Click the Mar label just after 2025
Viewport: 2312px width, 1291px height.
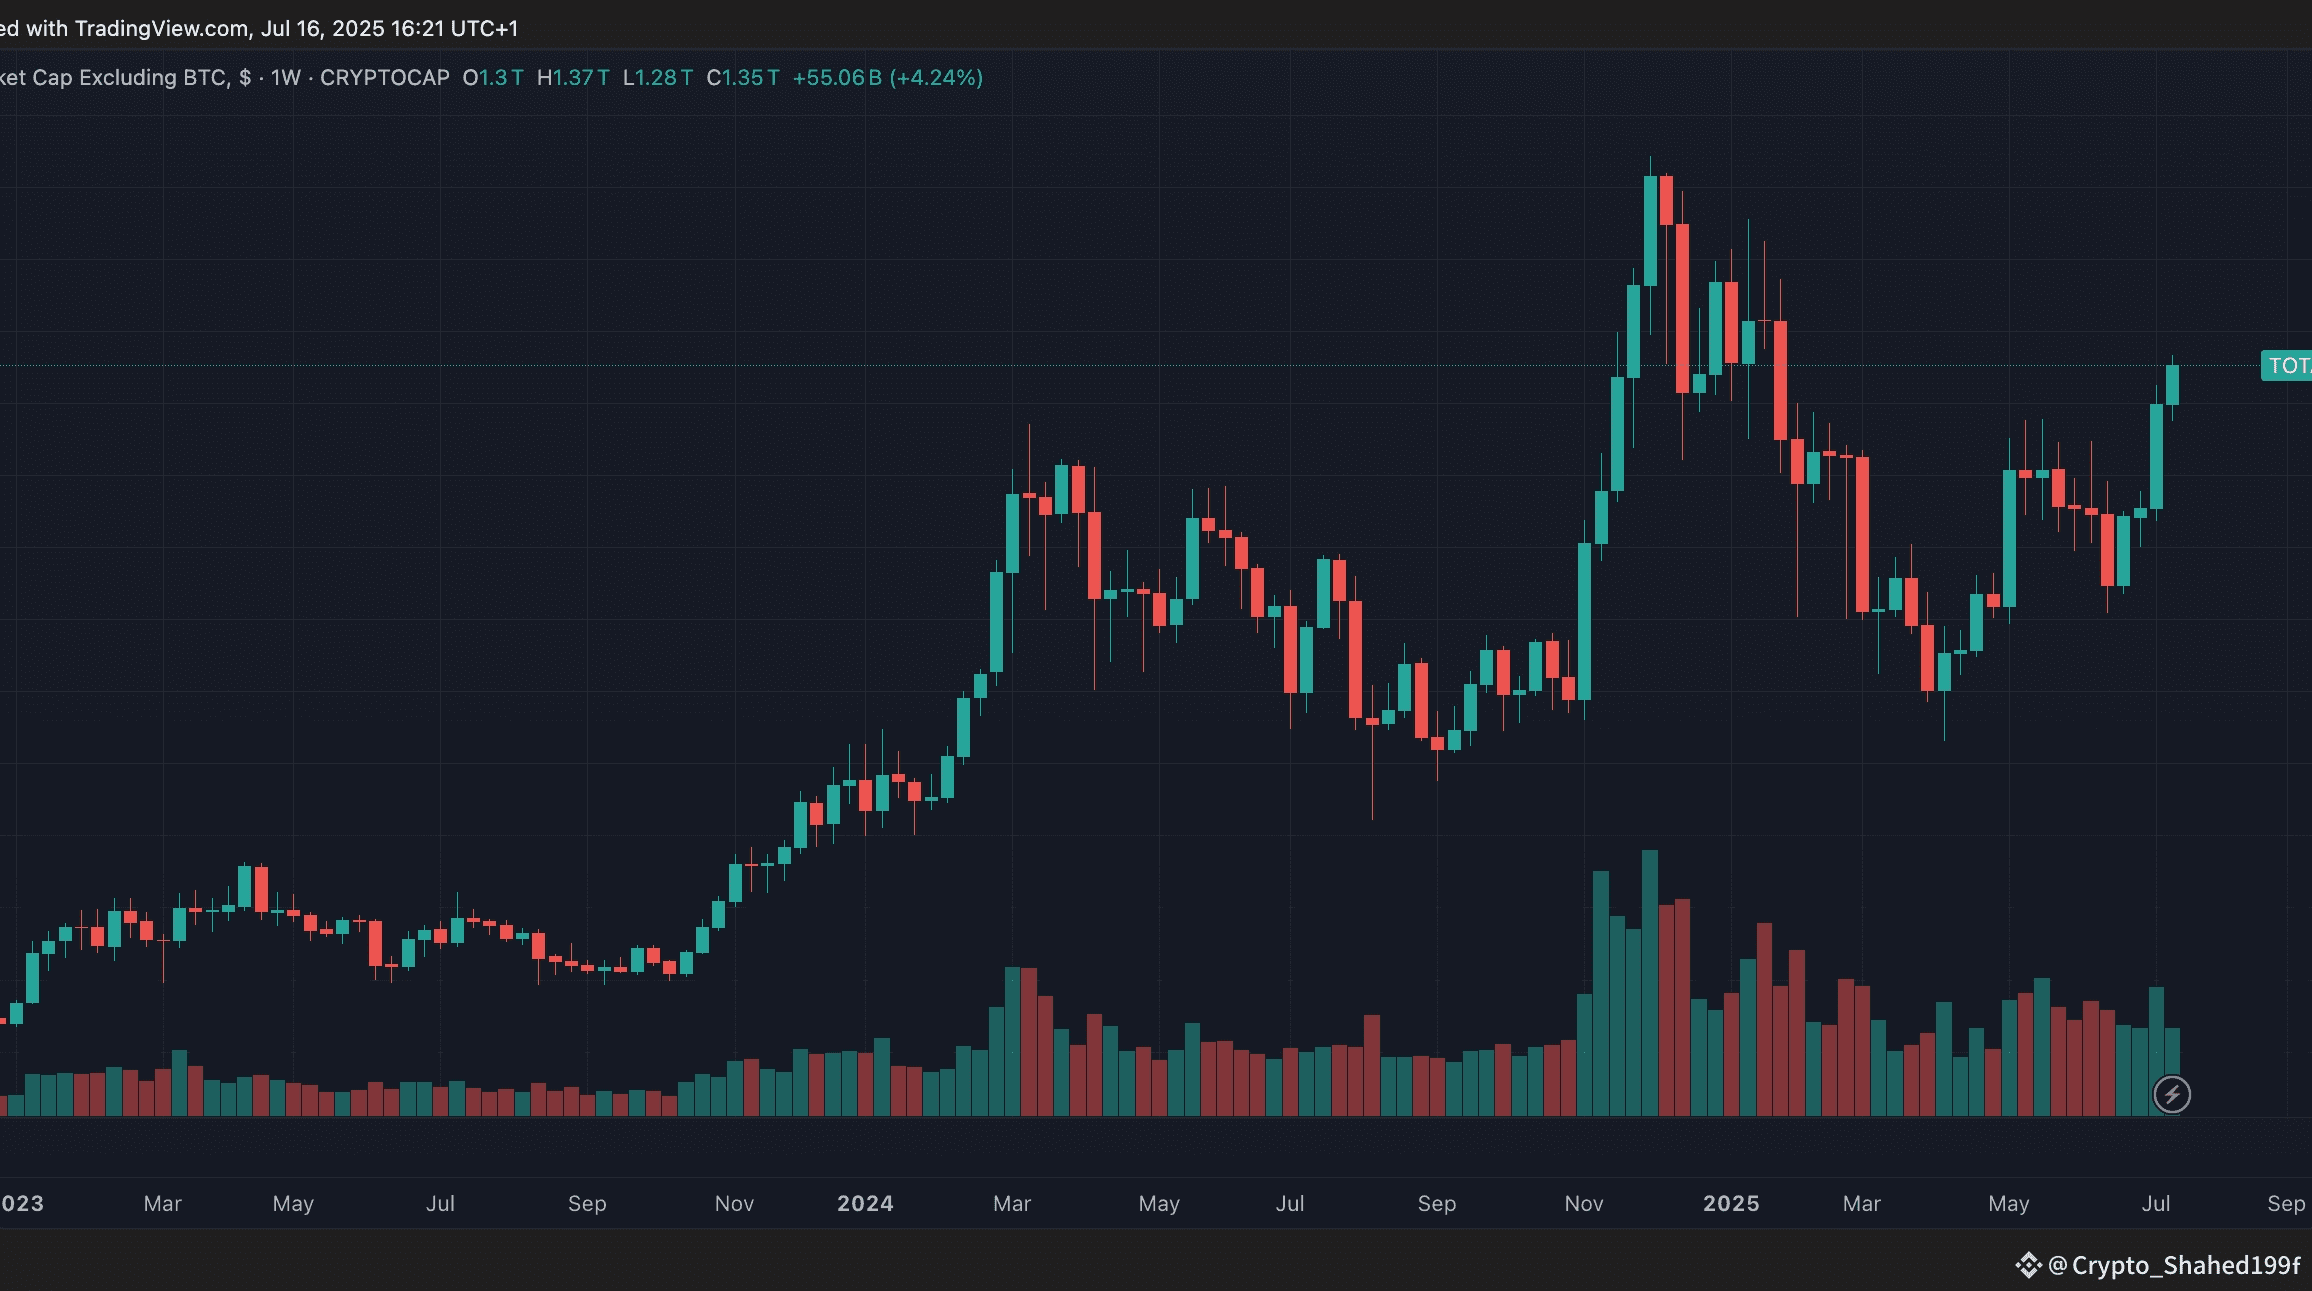[x=1861, y=1203]
